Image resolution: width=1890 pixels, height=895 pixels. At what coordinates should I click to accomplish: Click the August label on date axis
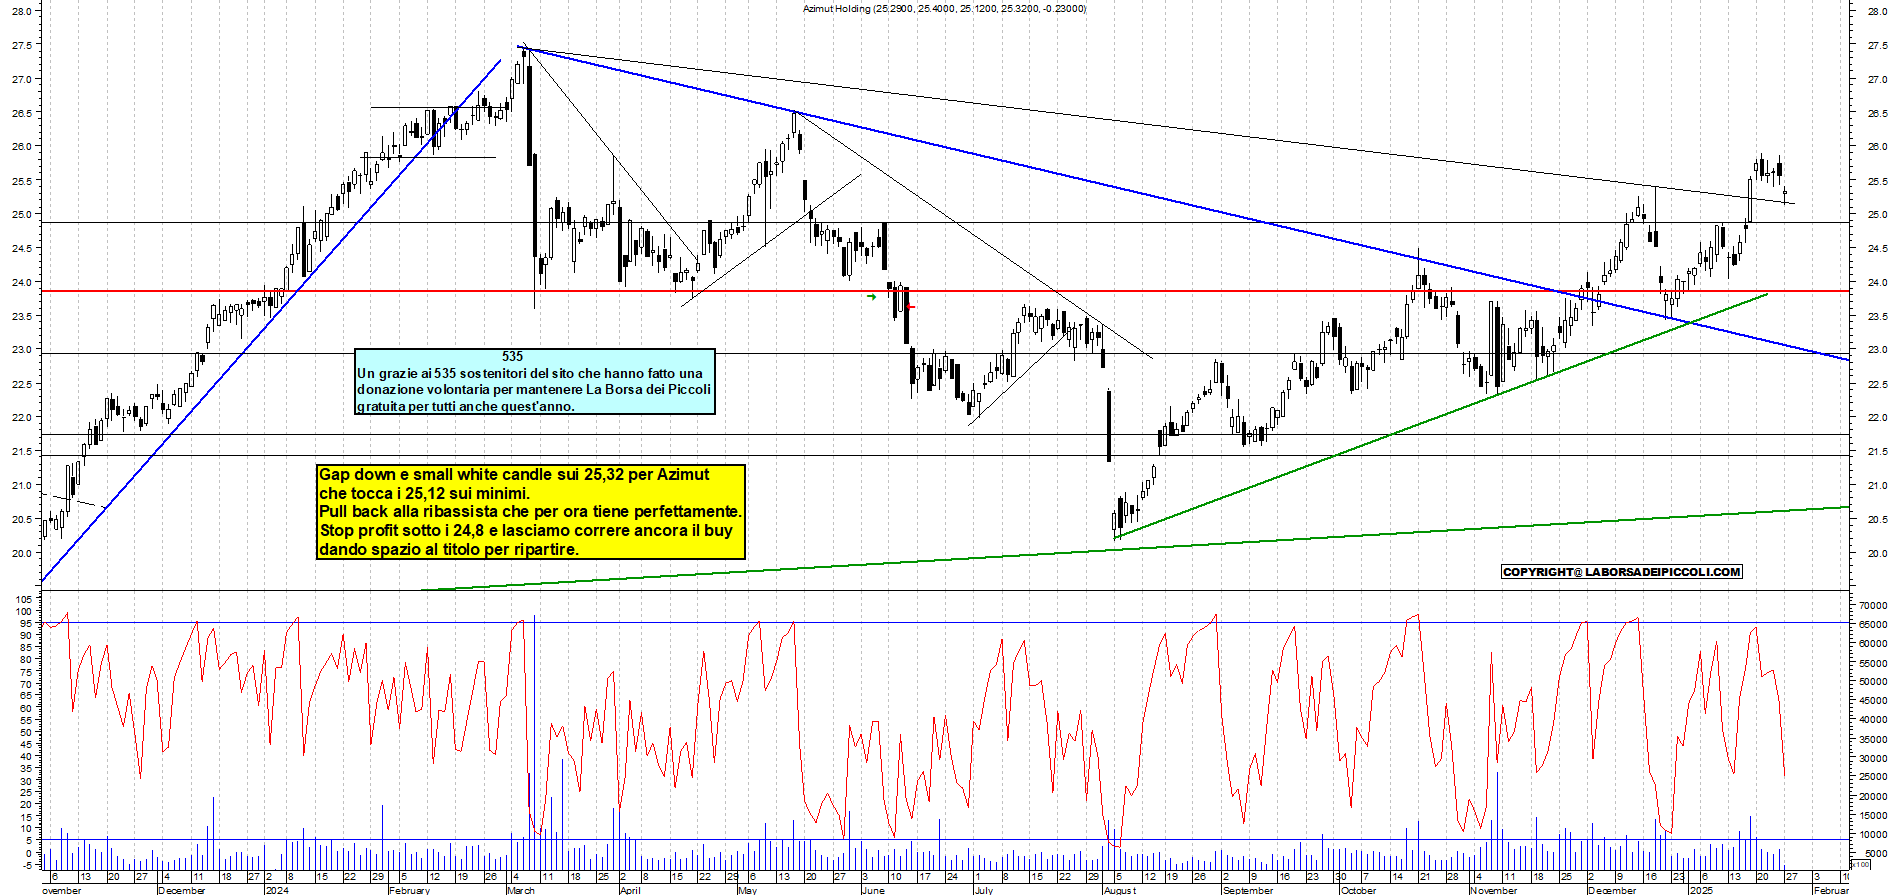[1120, 890]
